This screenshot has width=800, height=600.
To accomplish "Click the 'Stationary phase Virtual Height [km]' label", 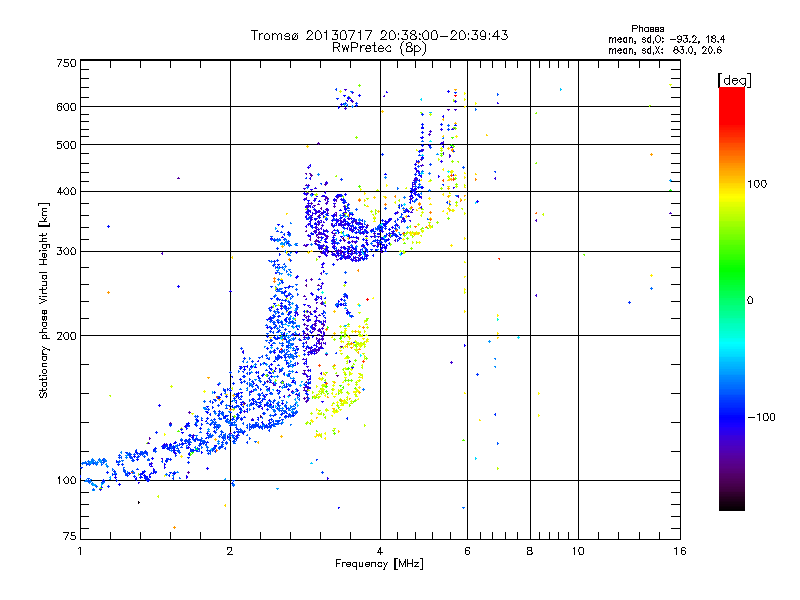I will coord(43,300).
